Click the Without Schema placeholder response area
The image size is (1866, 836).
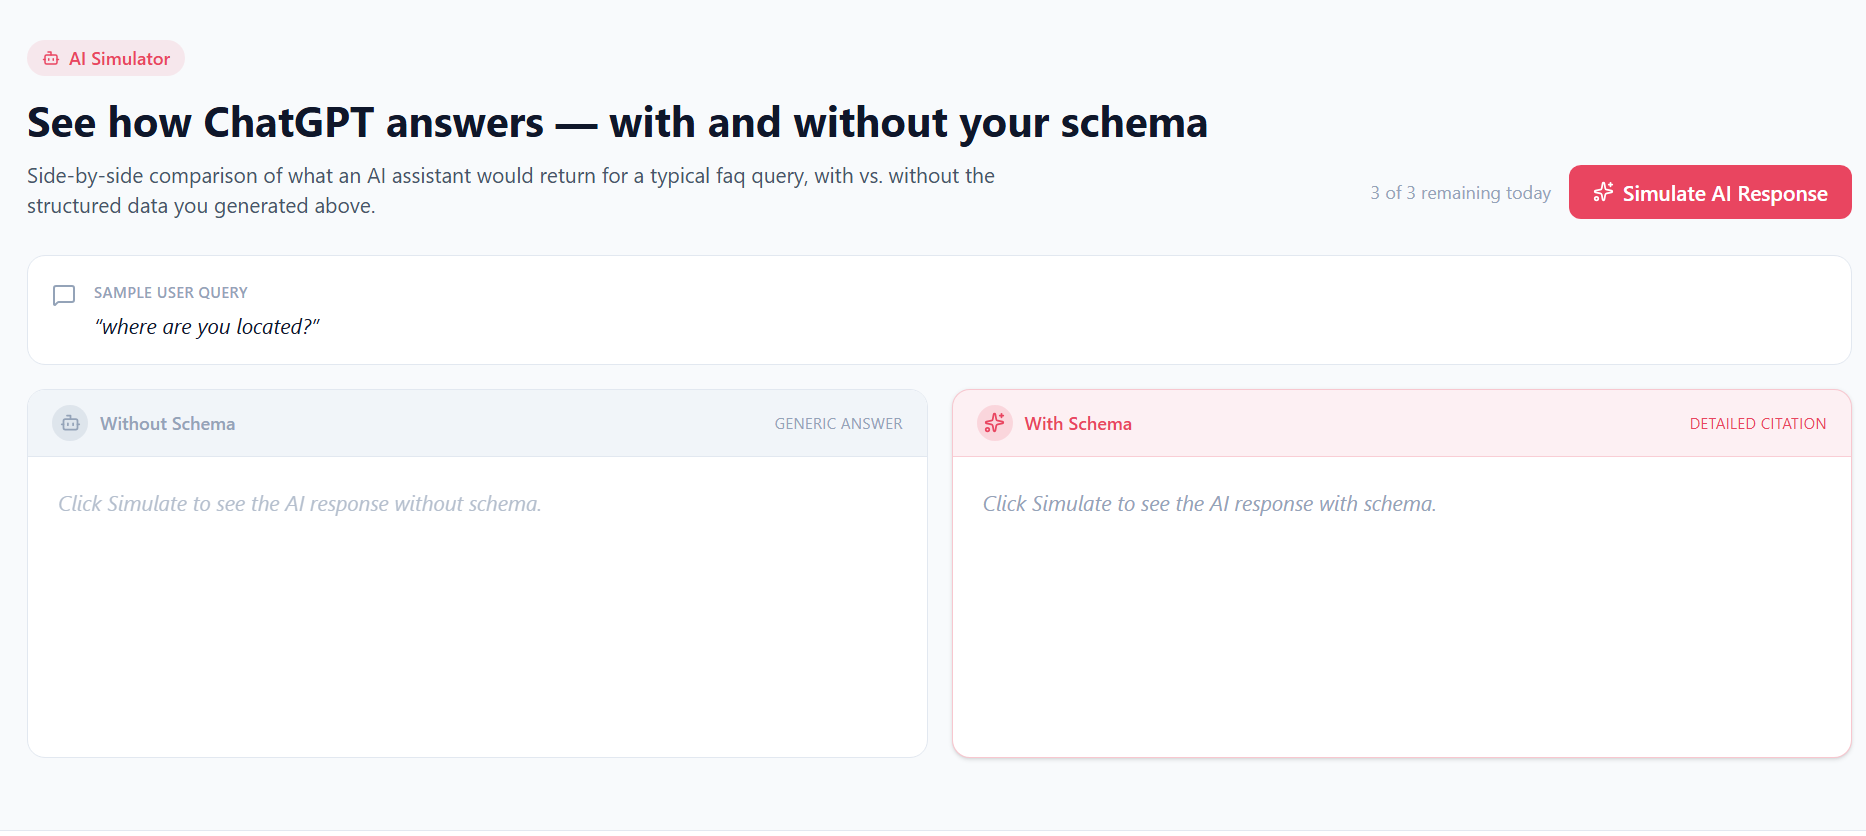pyautogui.click(x=299, y=503)
